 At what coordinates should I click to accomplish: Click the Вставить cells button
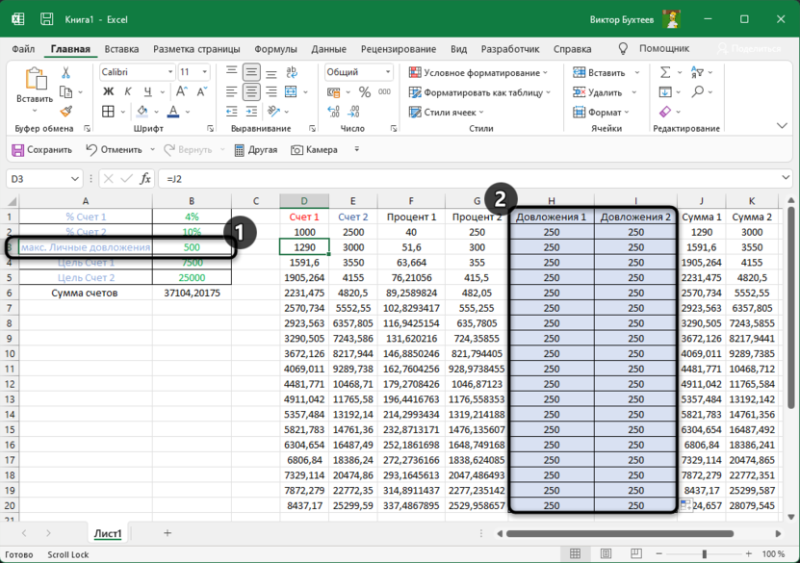(x=599, y=72)
